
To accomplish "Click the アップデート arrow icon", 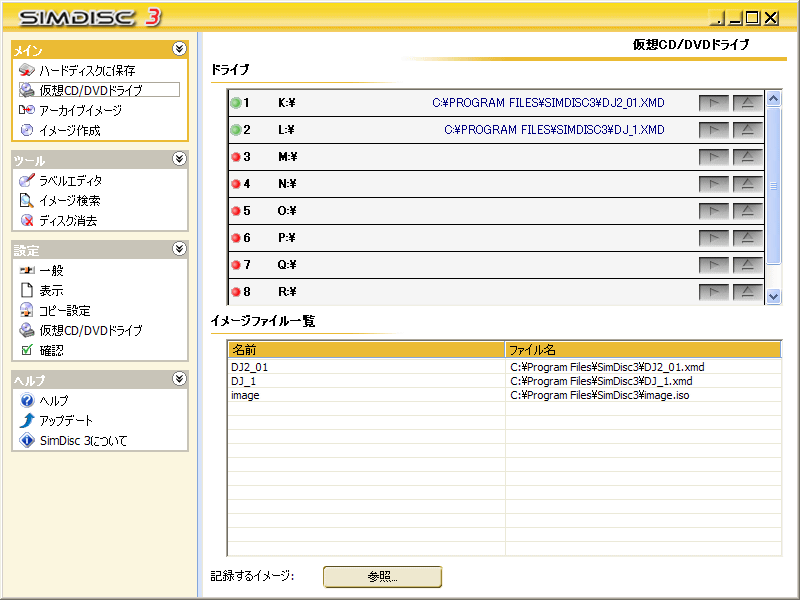I will pyautogui.click(x=27, y=420).
